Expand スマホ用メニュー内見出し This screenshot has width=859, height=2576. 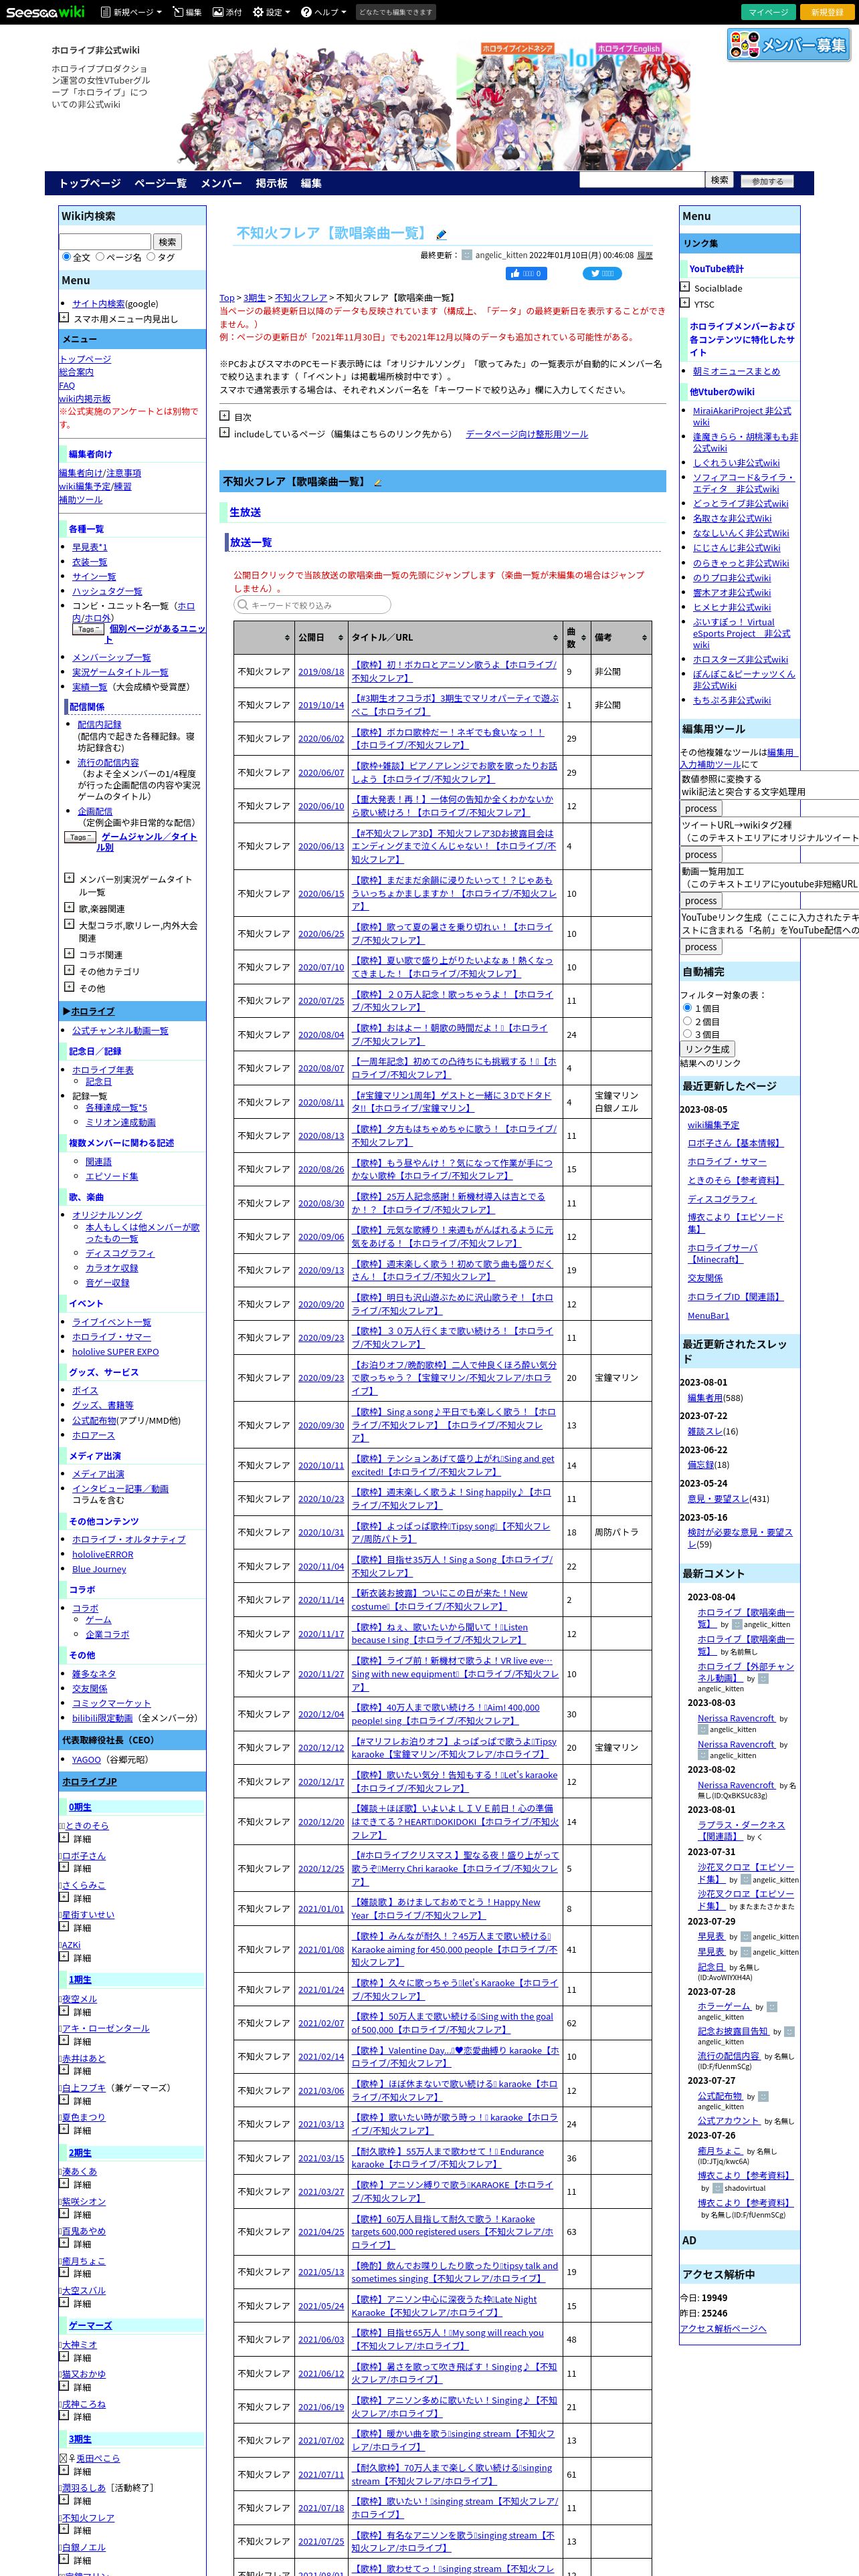click(x=64, y=317)
